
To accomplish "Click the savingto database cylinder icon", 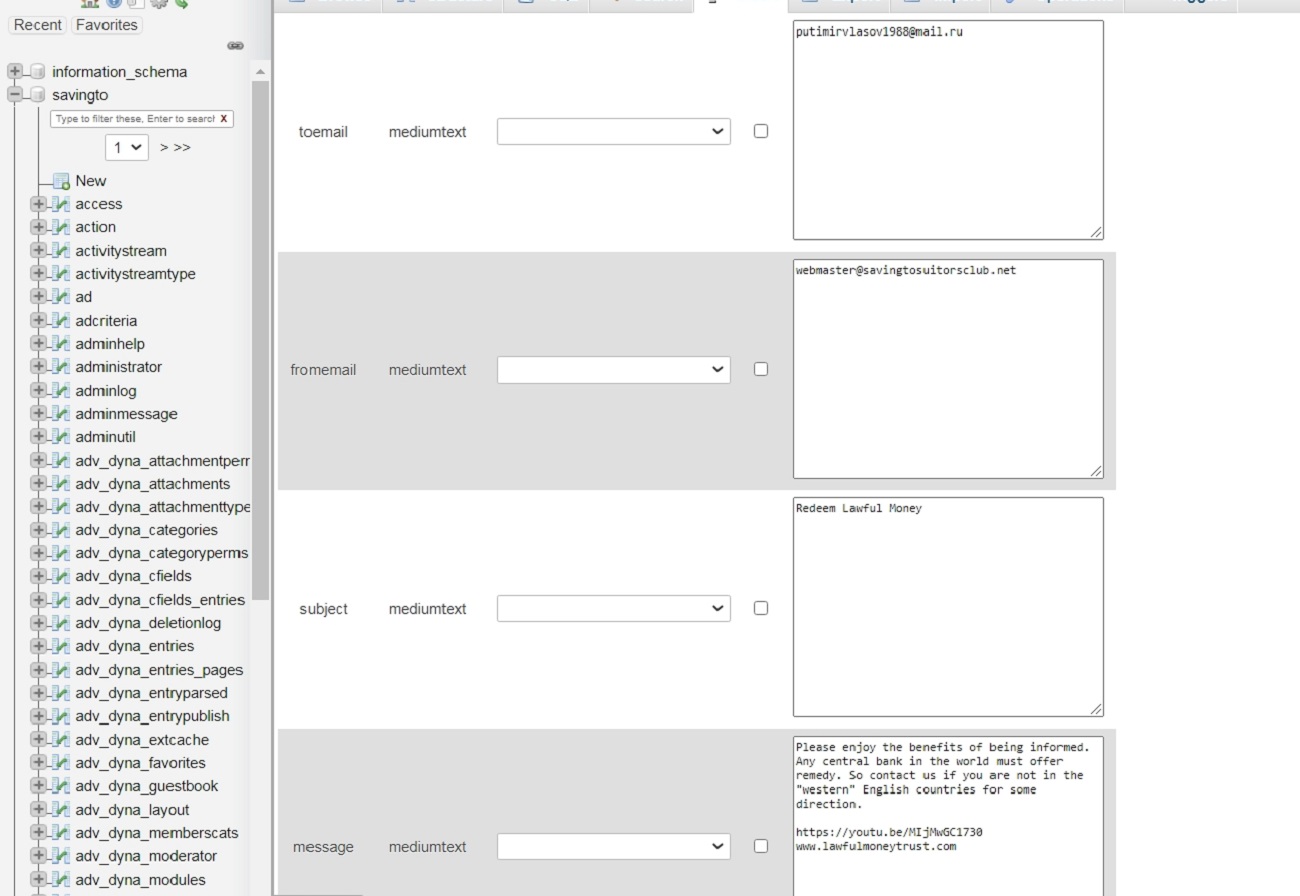I will (37, 95).
